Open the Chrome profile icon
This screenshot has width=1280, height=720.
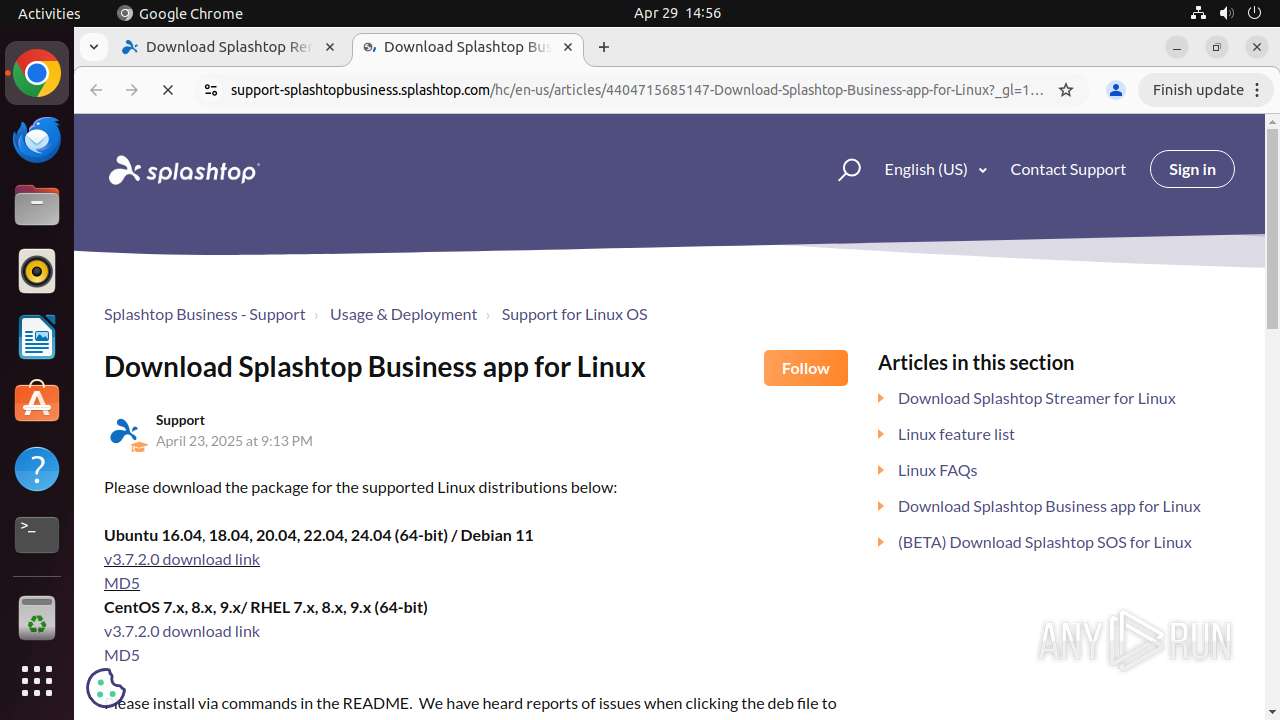point(1116,90)
